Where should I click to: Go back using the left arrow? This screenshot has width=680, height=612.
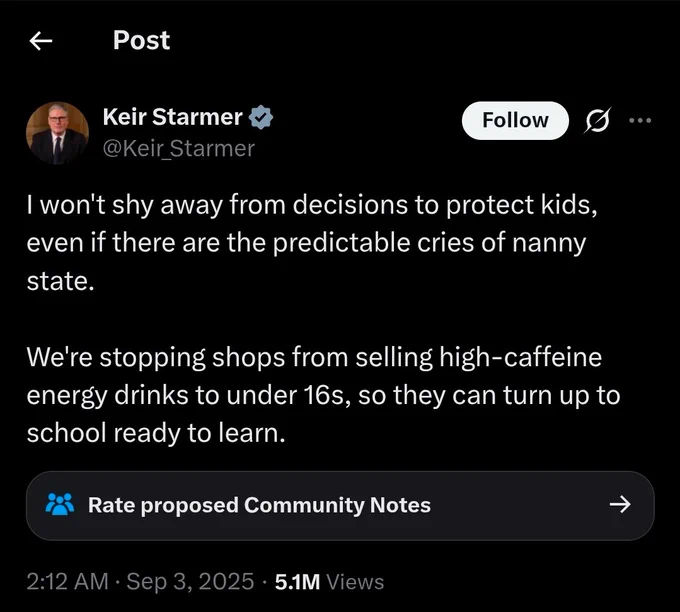click(41, 41)
